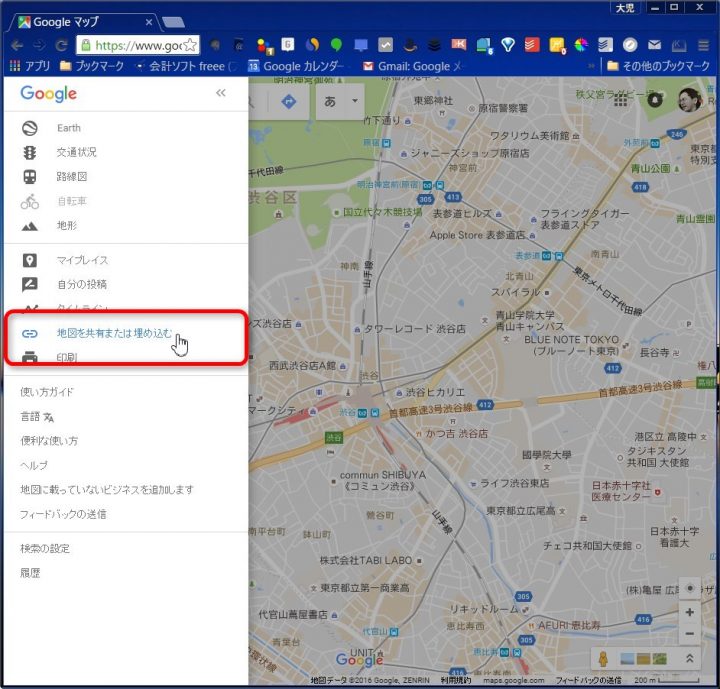The image size is (720, 689).
Task: Click the 大児 user name button in title bar
Action: [x=625, y=7]
